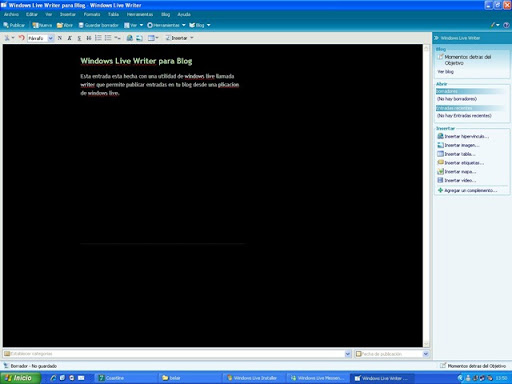Click the status bar blog name Momentos detras del Objetivo

click(477, 366)
